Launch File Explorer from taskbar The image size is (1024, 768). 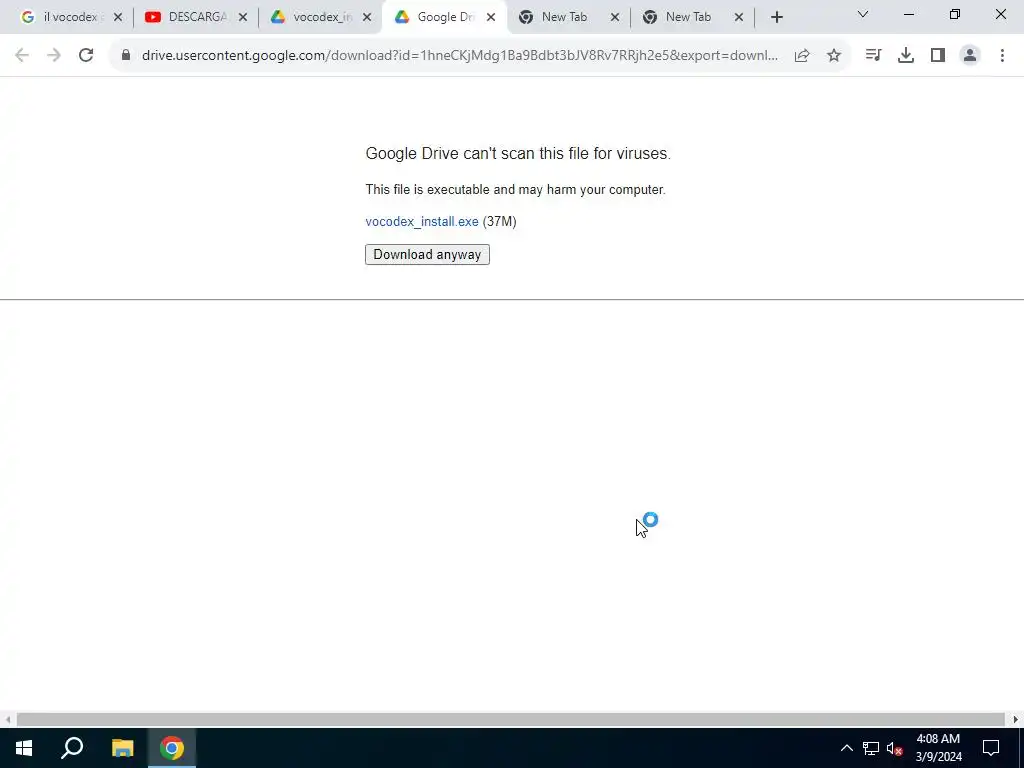[122, 748]
